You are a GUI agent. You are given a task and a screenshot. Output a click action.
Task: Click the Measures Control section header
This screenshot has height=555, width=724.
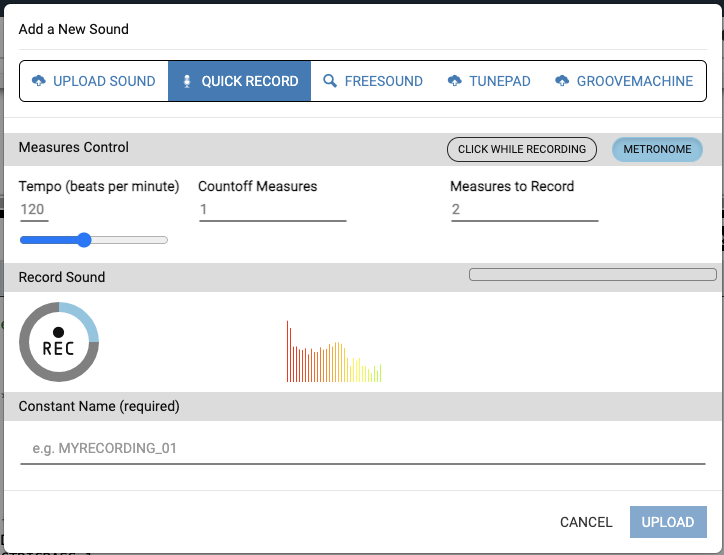74,148
